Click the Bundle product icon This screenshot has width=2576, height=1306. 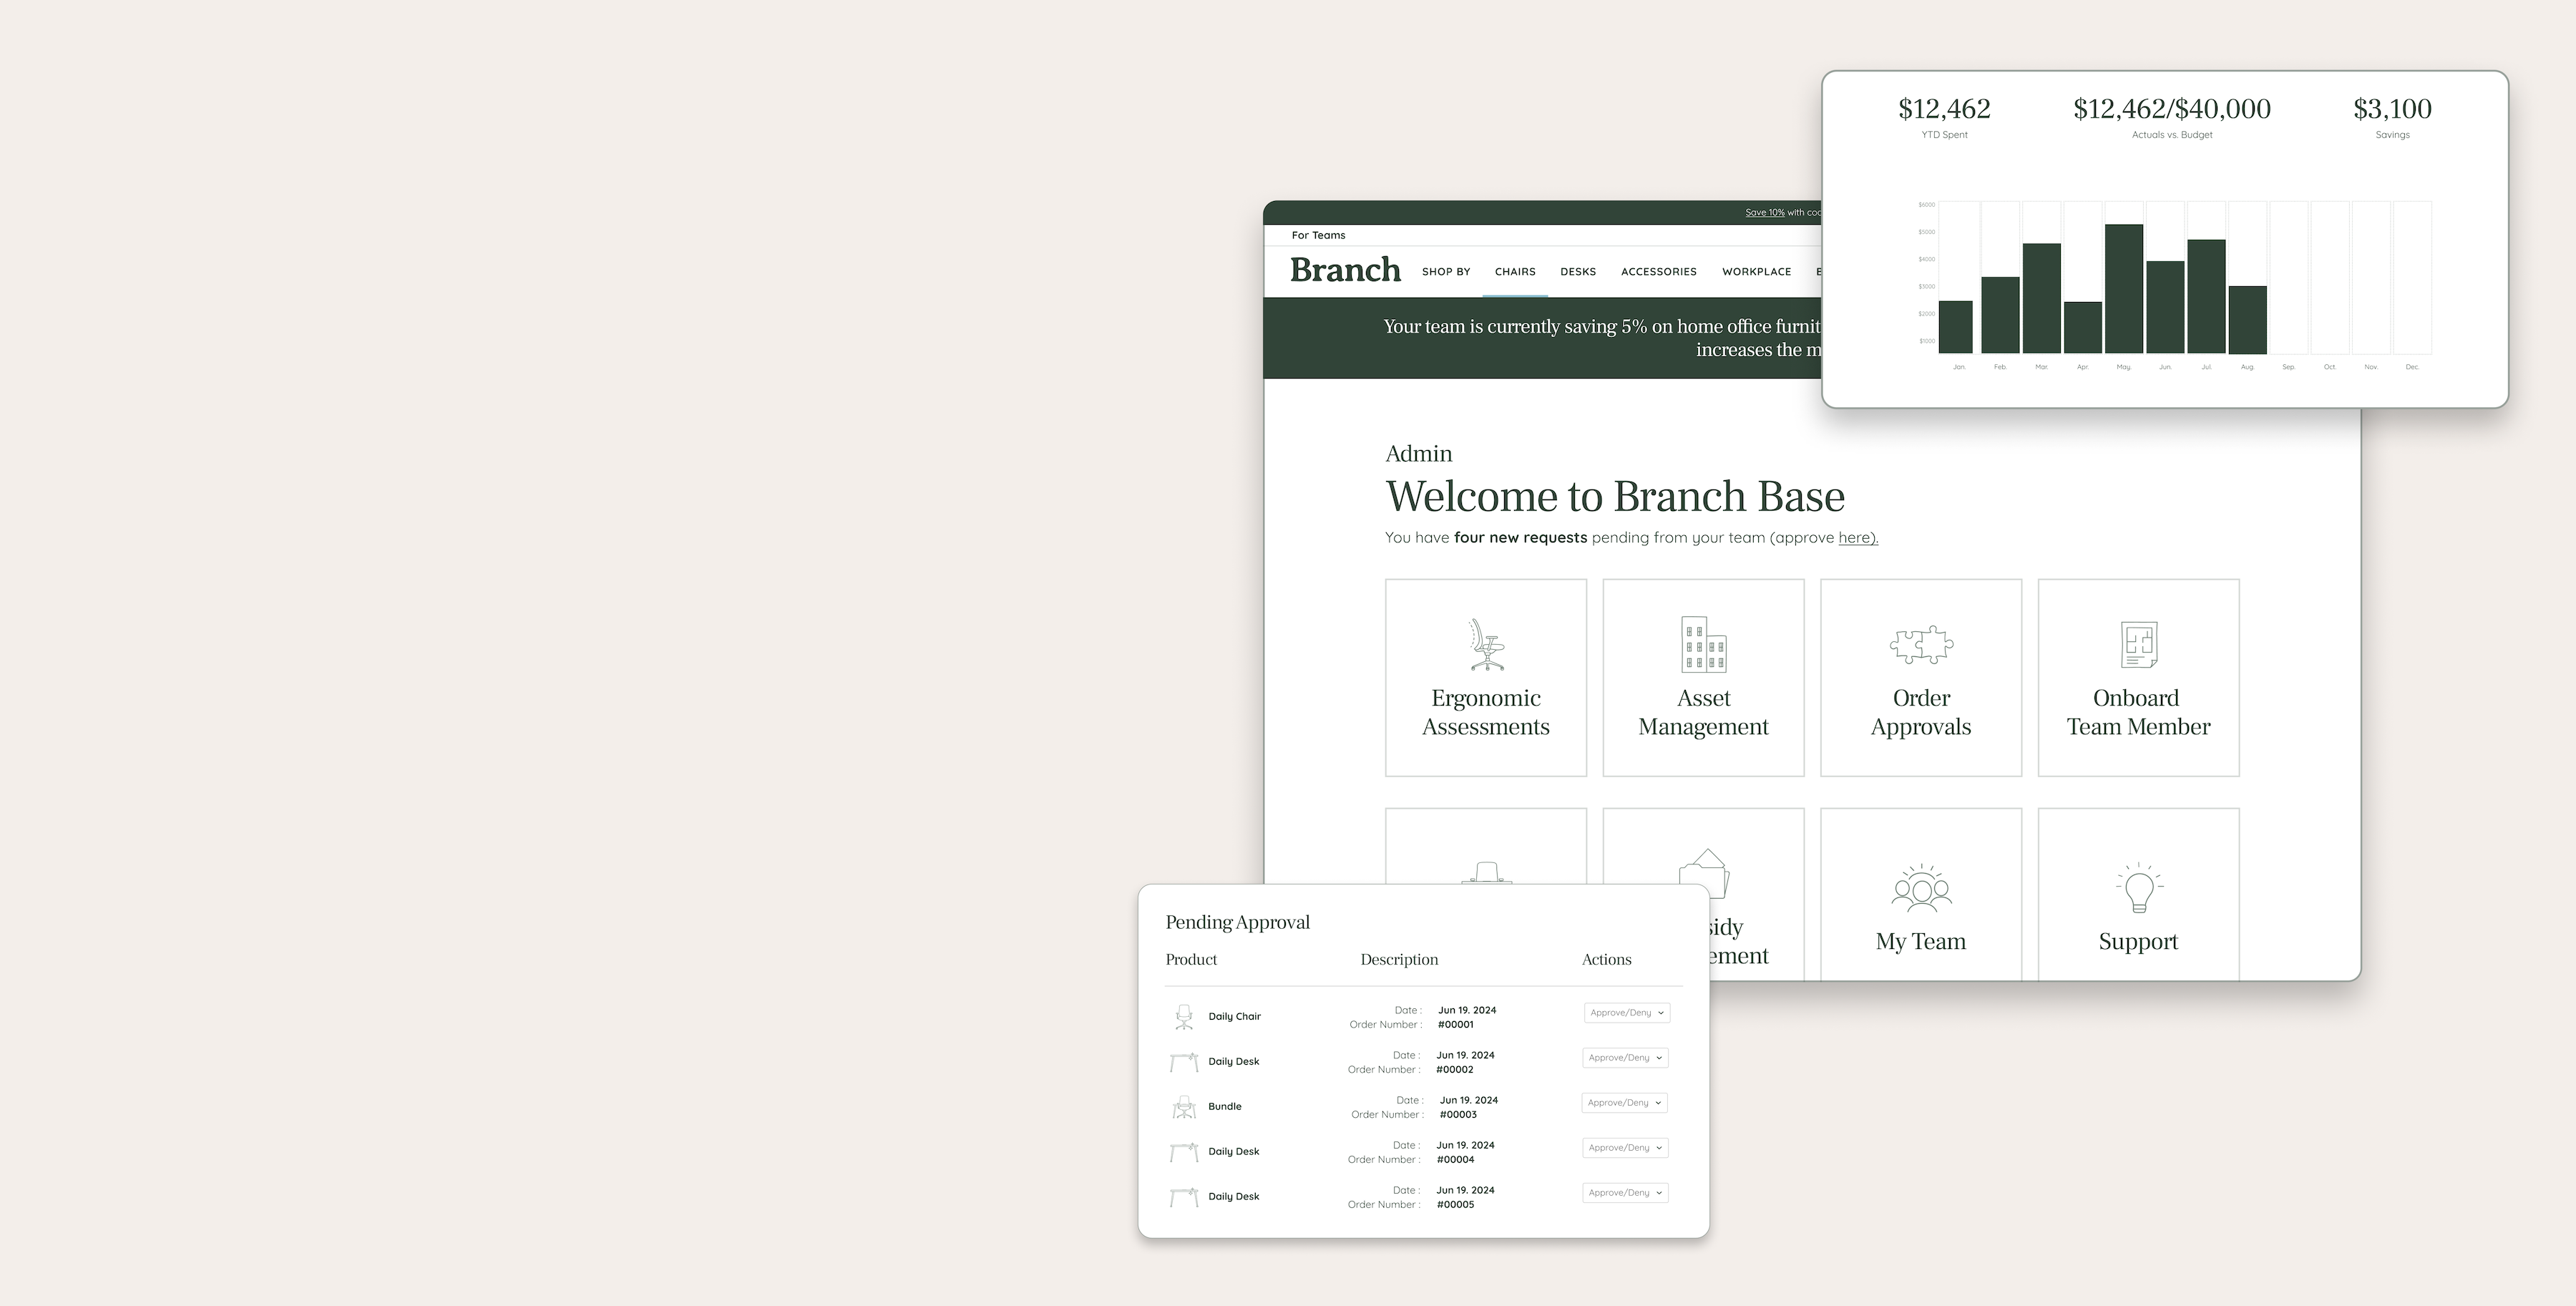[1184, 1107]
